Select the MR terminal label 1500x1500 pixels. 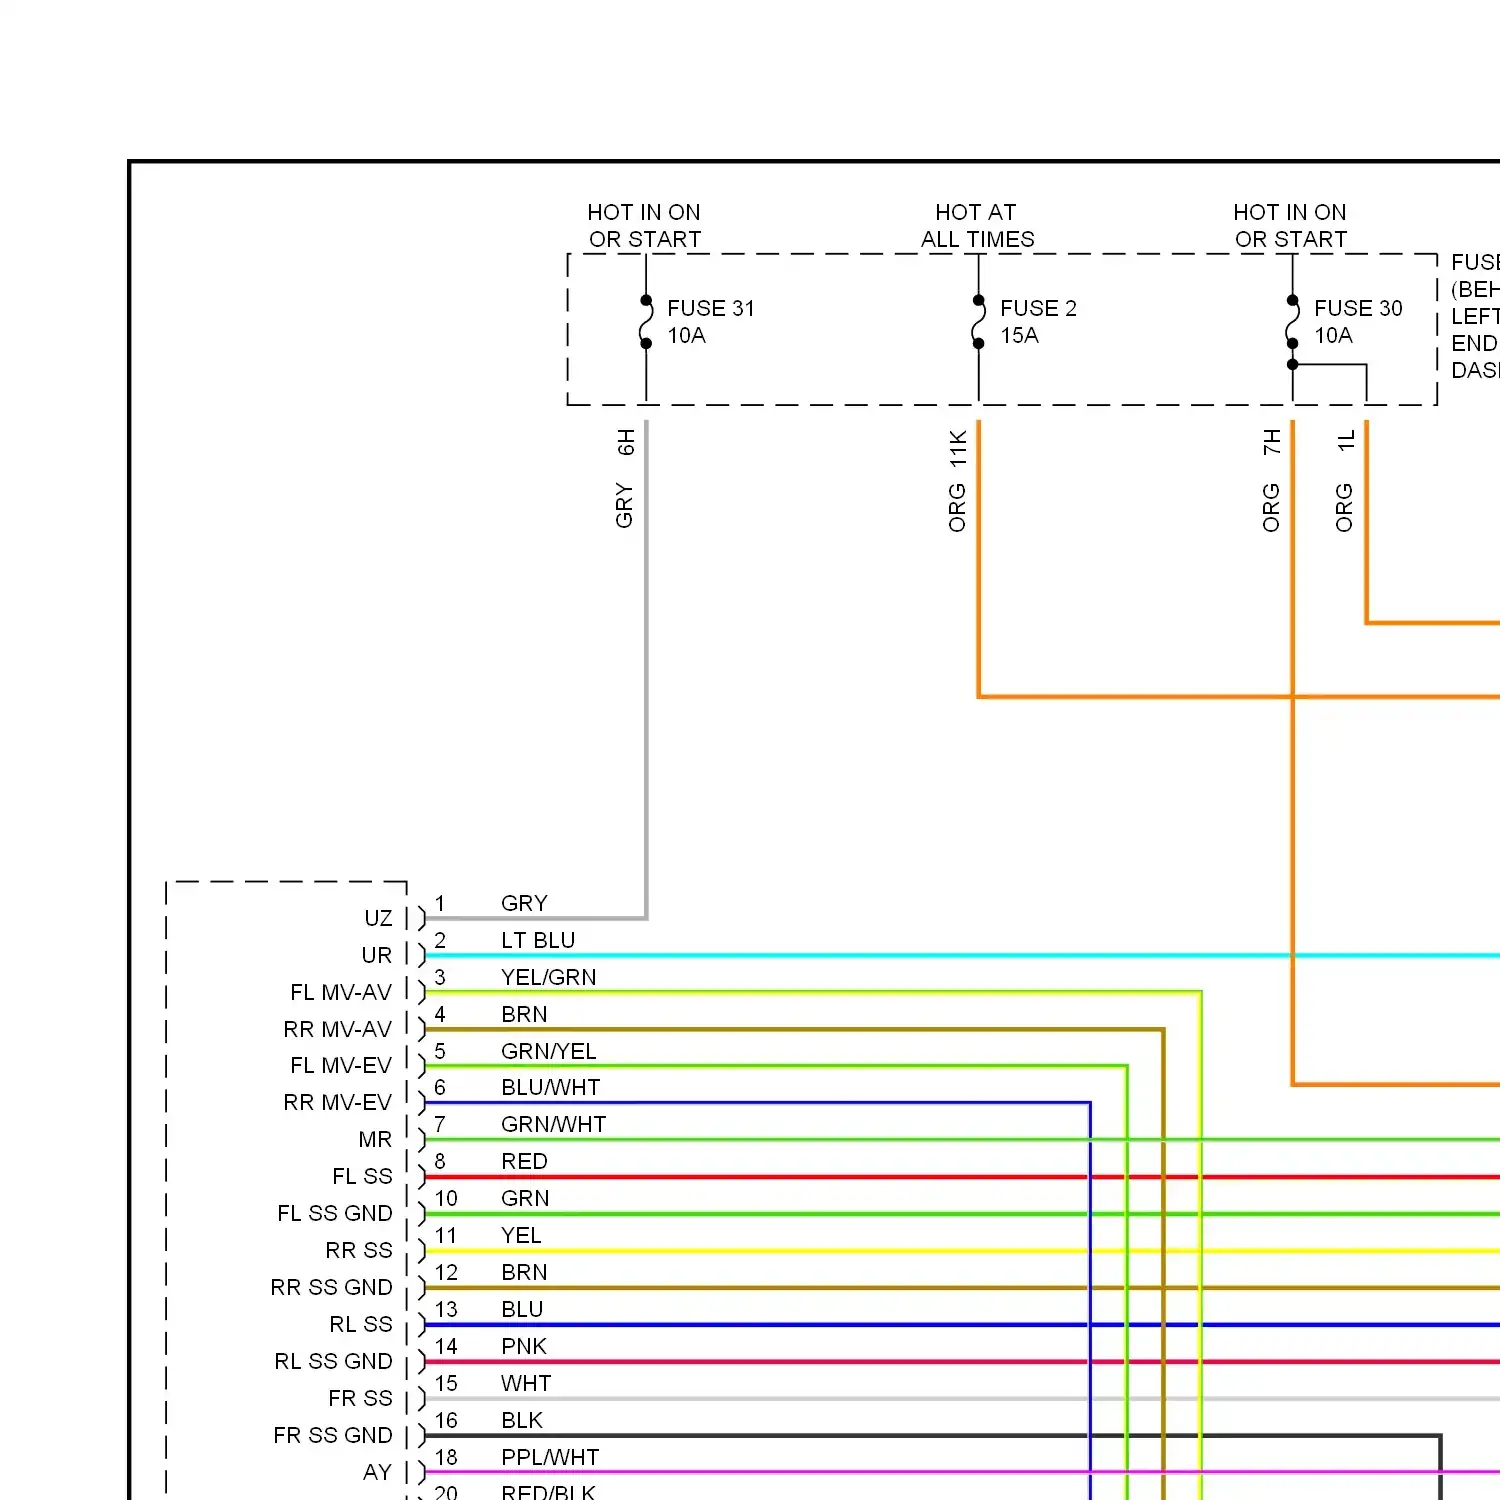375,1139
